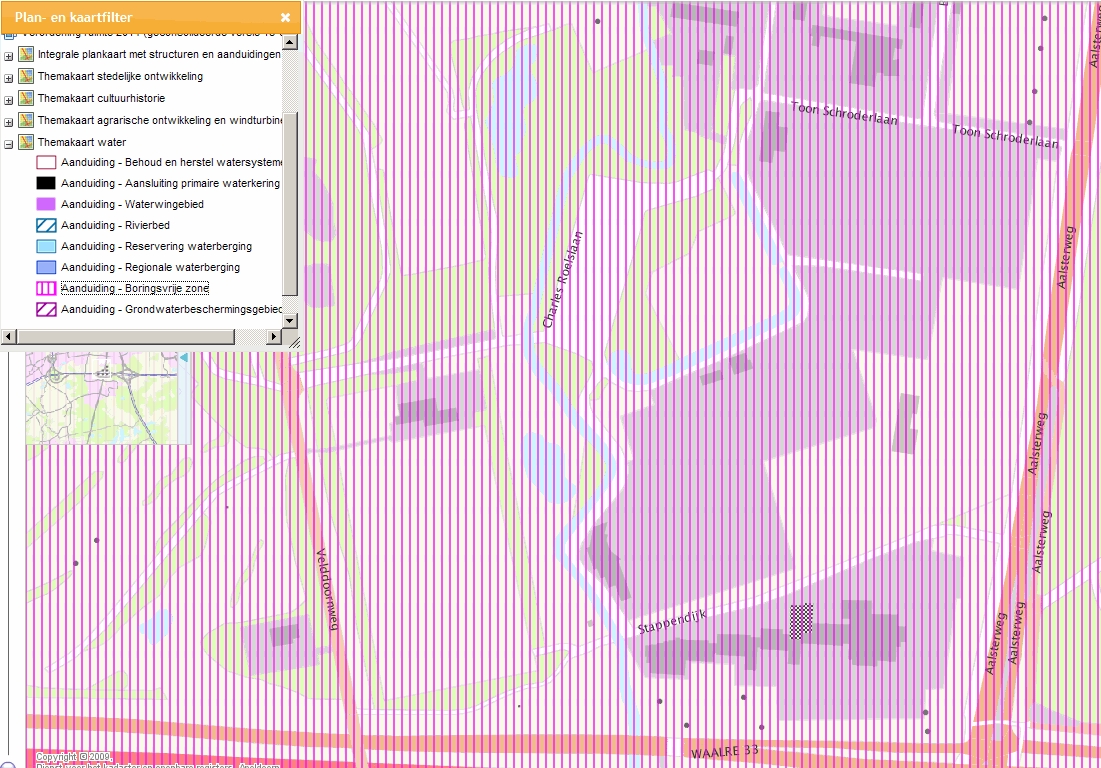
Task: Click the filter panel's scroll-down arrow
Action: click(x=289, y=321)
